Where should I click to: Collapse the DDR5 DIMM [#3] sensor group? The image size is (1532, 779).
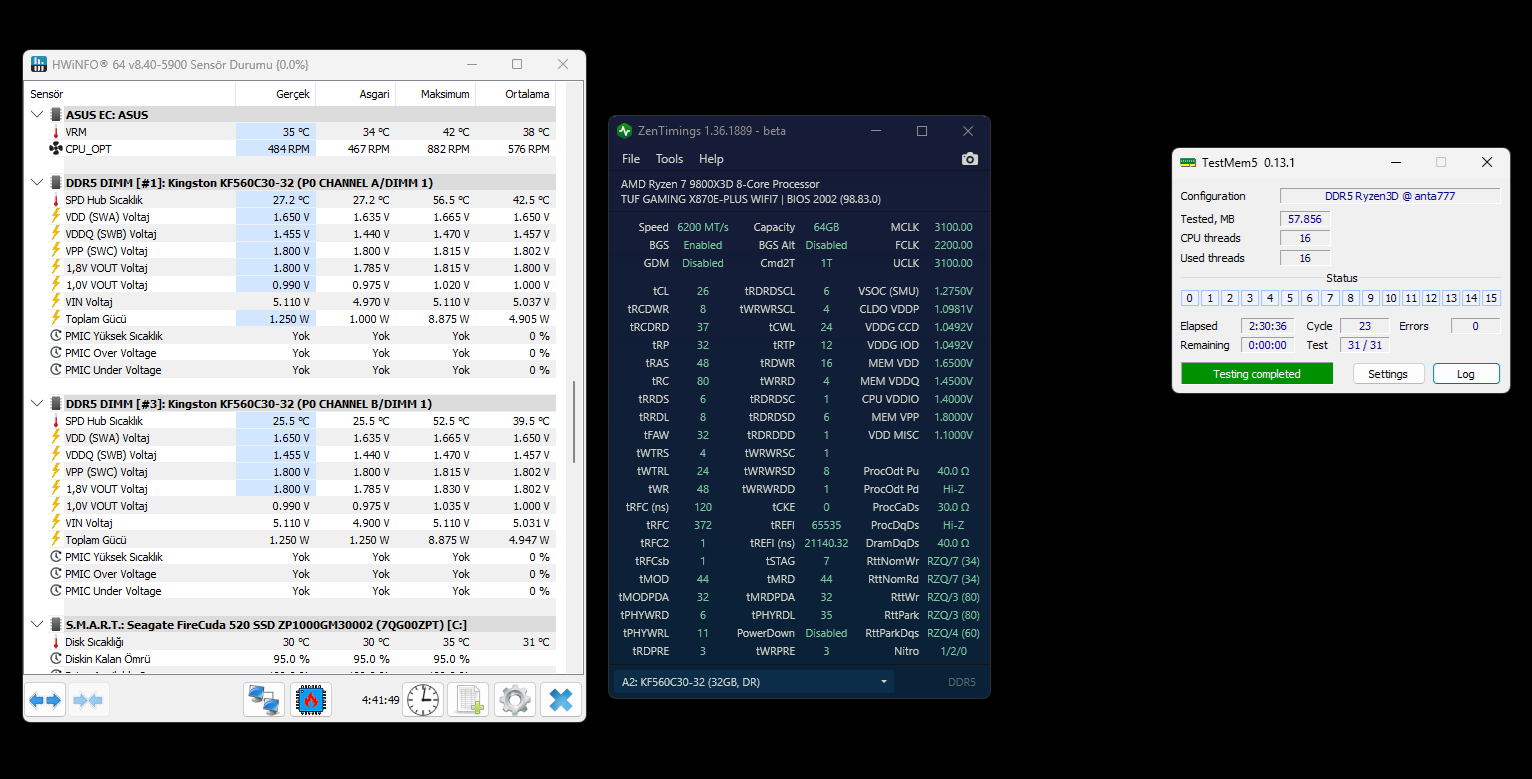38,404
